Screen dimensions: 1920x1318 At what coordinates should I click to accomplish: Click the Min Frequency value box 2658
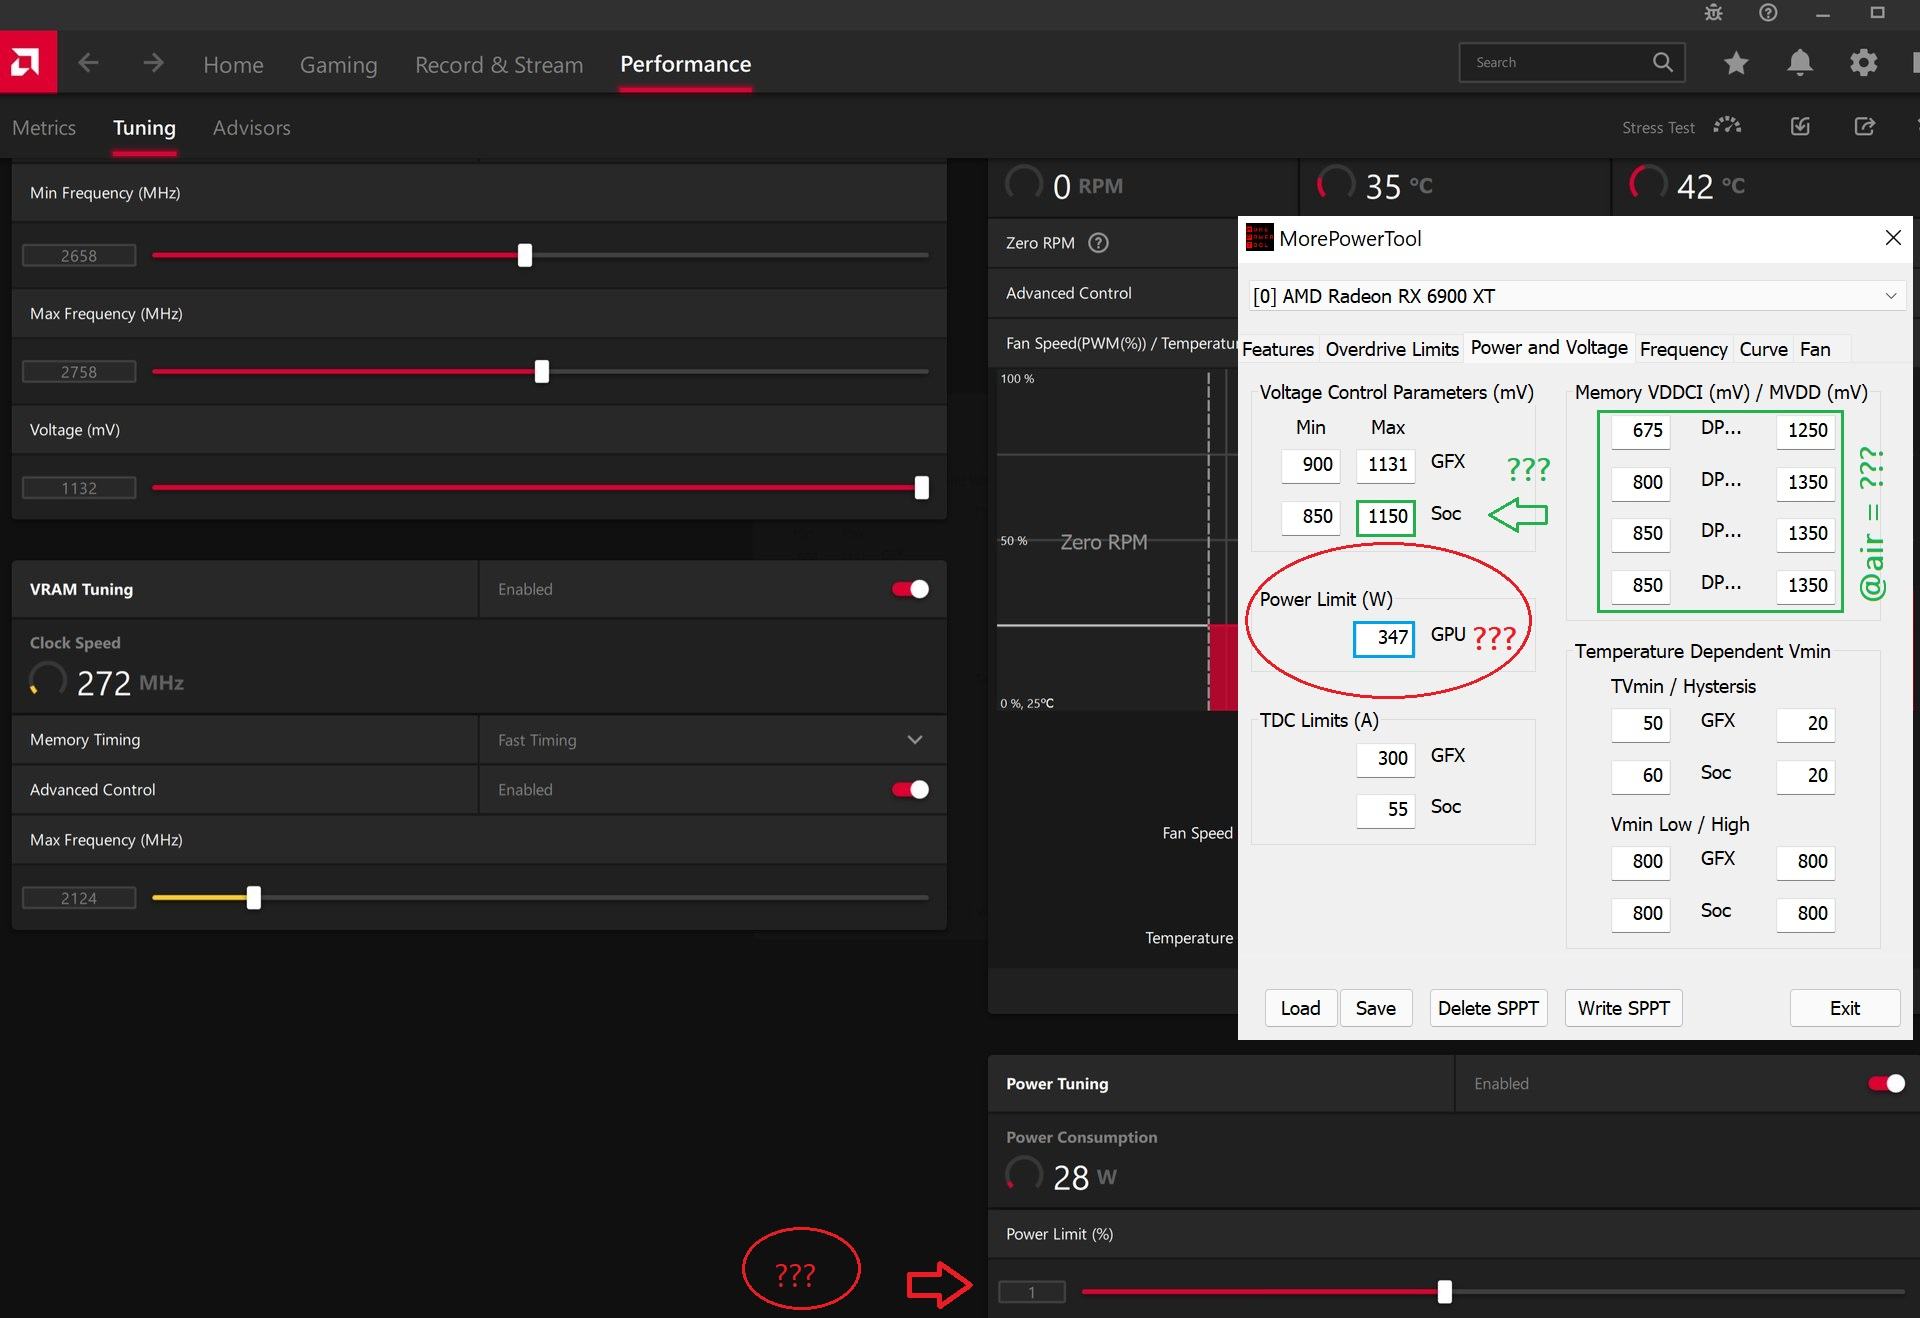tap(79, 256)
